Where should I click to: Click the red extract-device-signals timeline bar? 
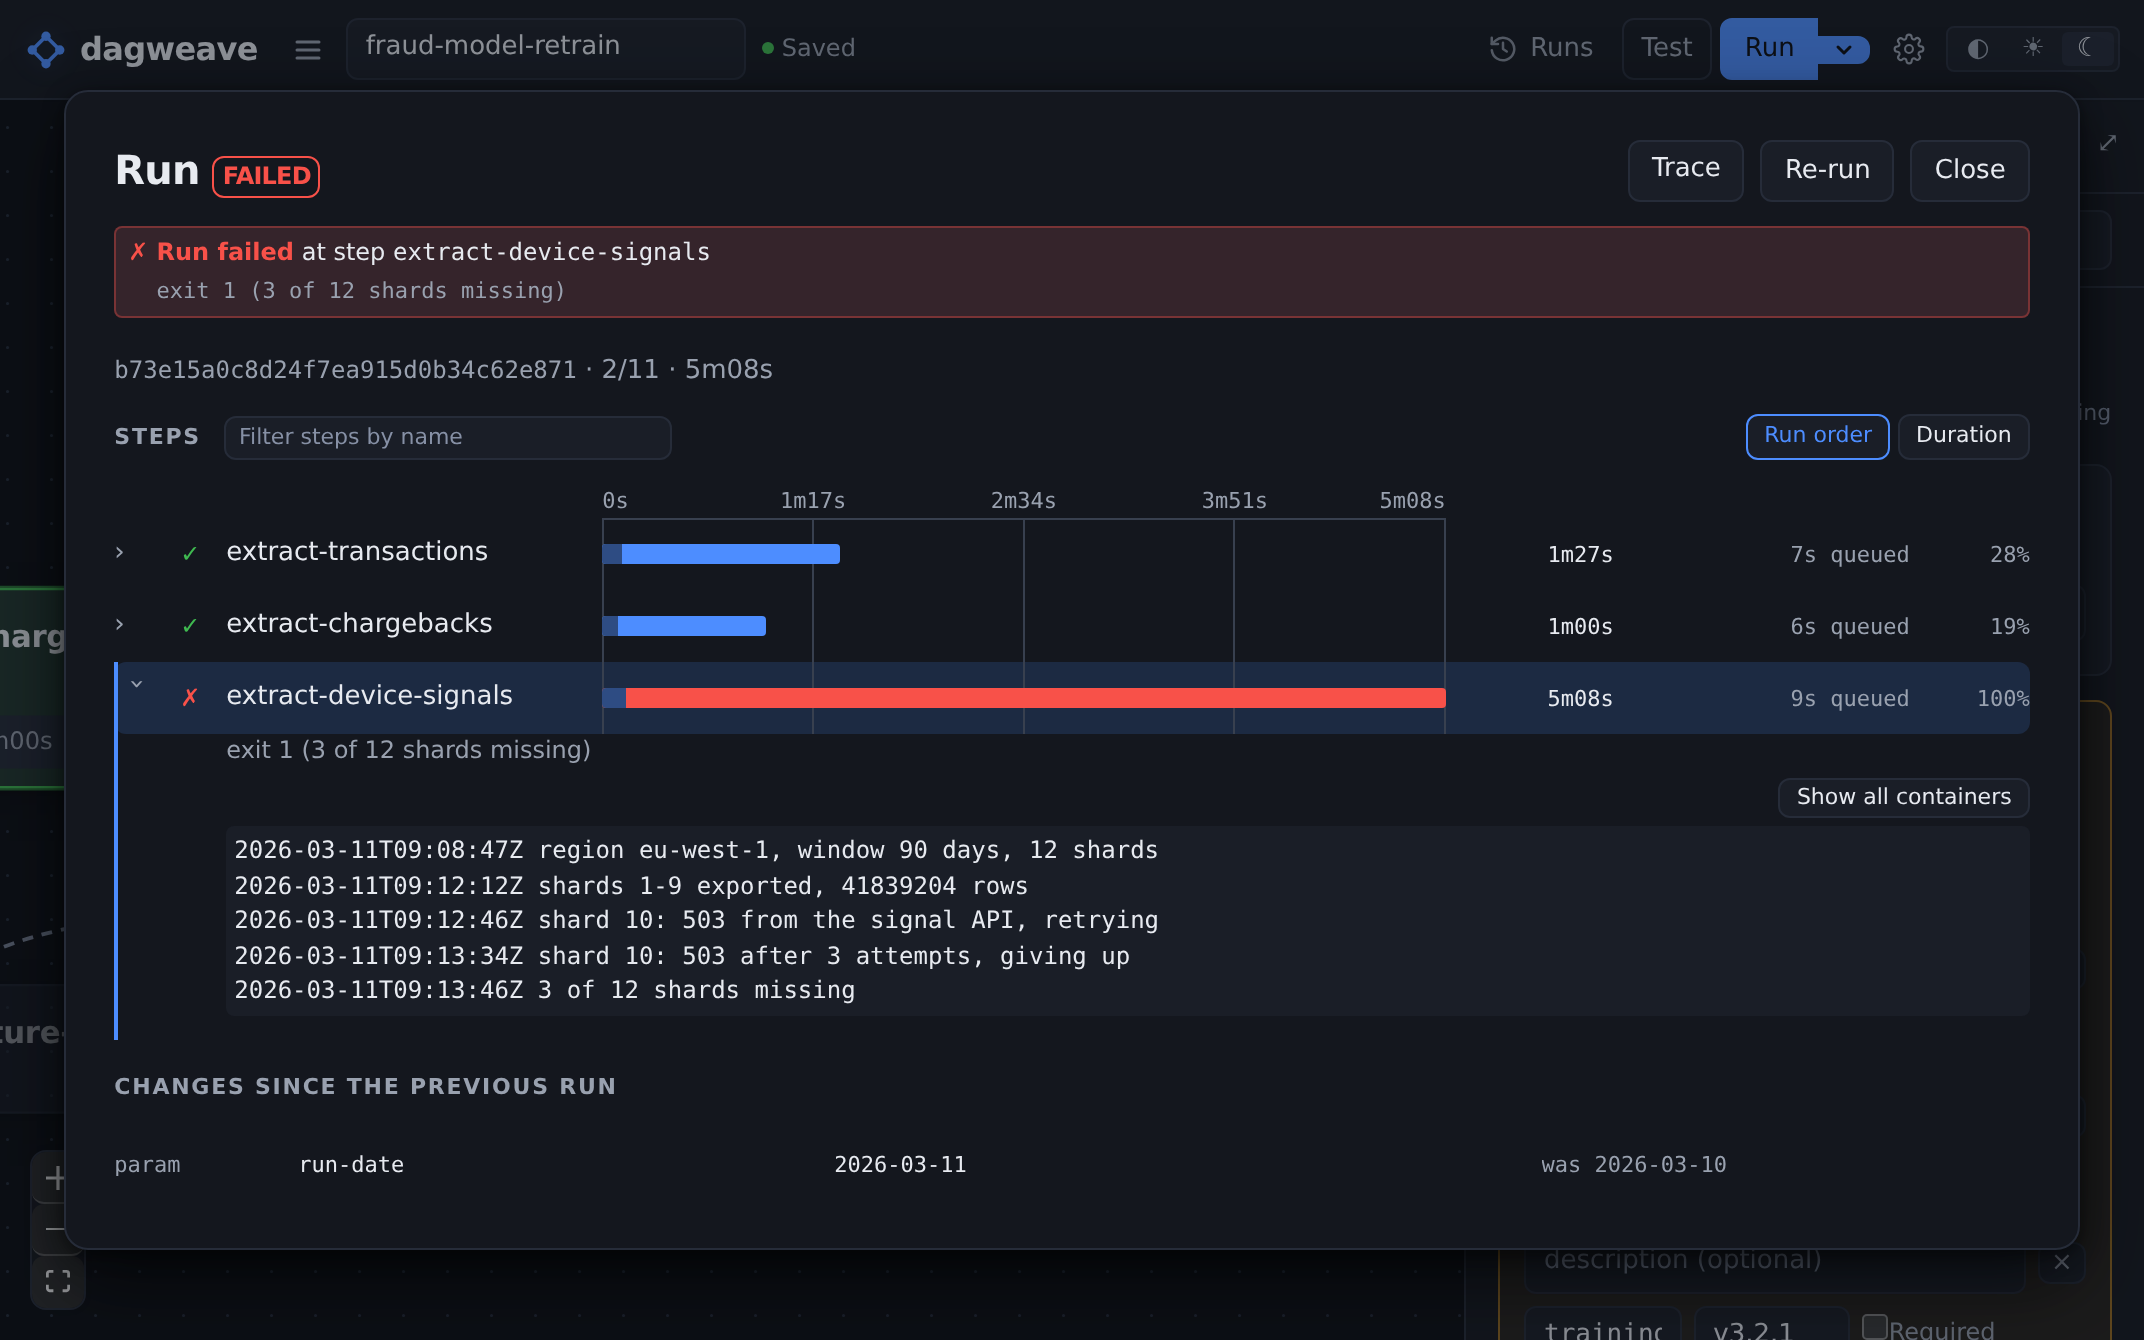(1024, 698)
